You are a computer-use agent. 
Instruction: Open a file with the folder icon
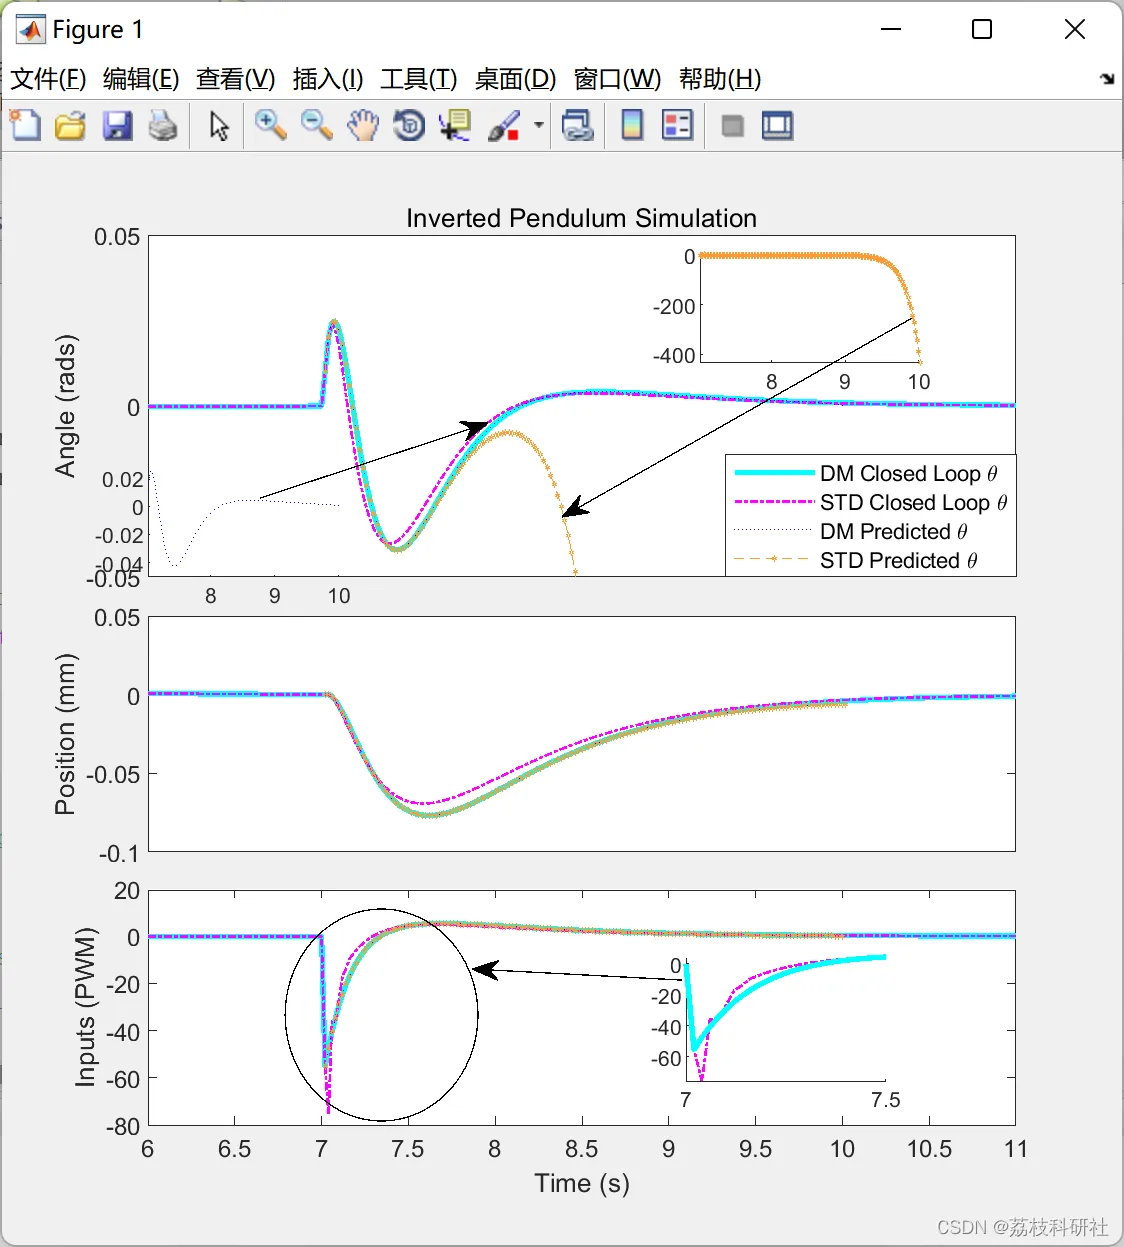pos(71,126)
